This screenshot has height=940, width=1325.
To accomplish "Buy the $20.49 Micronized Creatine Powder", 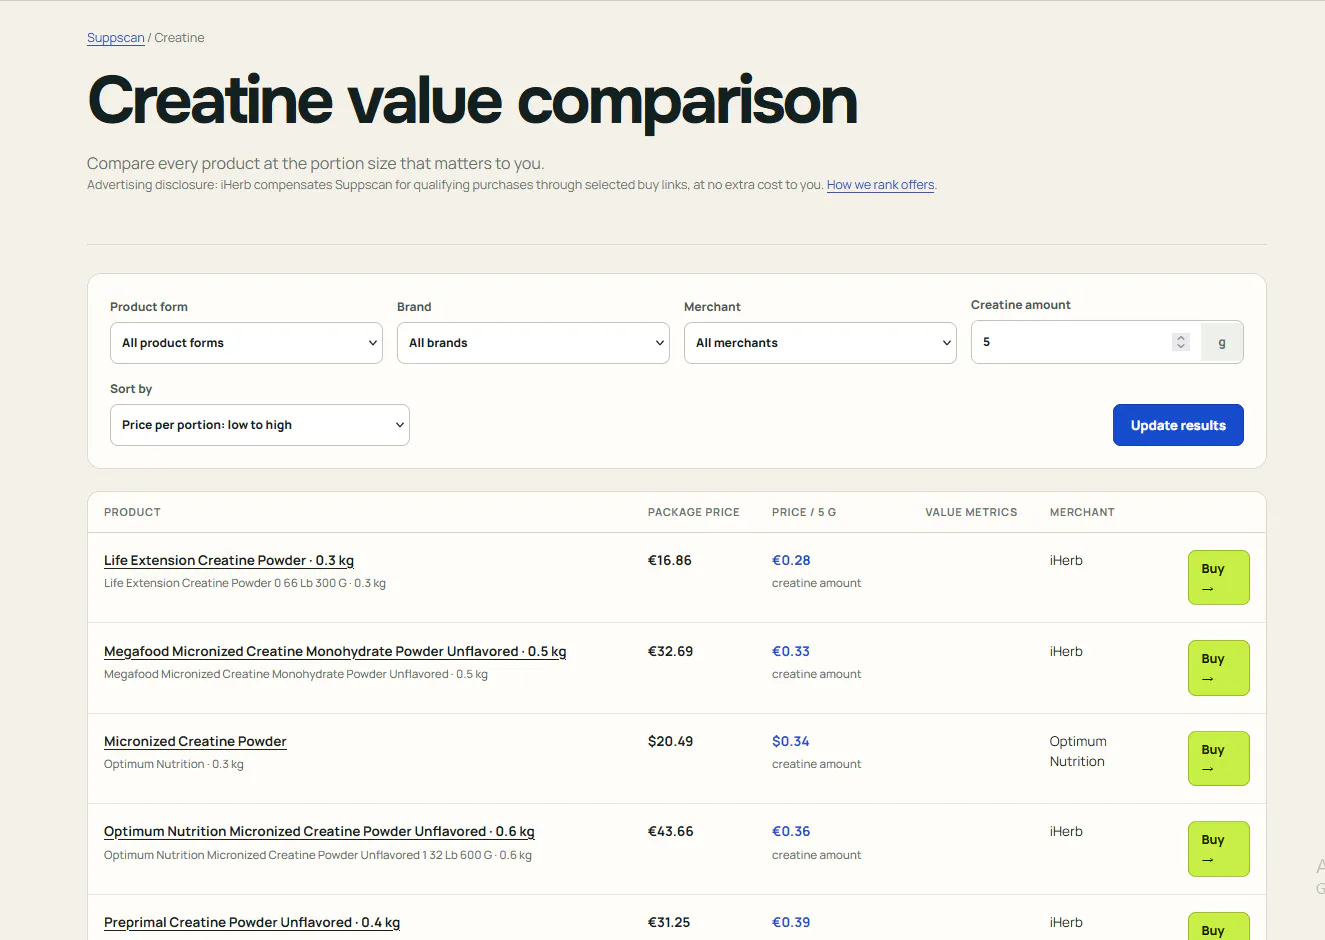I will click(1218, 758).
